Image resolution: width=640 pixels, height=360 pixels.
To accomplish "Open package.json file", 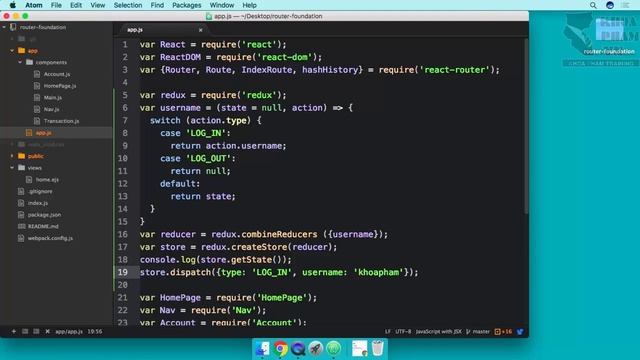I will pyautogui.click(x=44, y=215).
